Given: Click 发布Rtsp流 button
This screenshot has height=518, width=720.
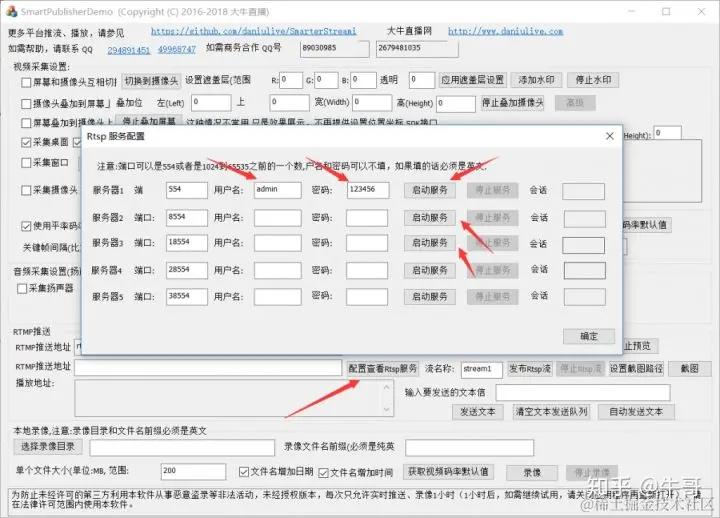Looking at the screenshot, I should (529, 369).
